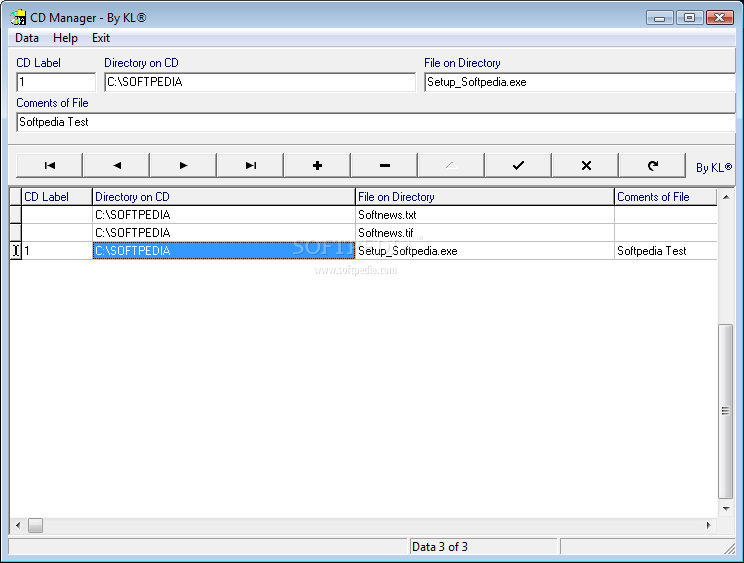
Task: Click the Exit menu item
Action: (x=101, y=38)
